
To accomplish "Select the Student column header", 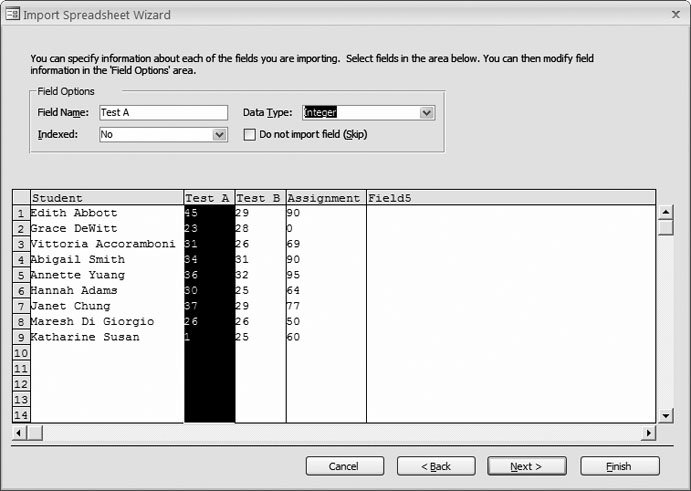I will 107,198.
